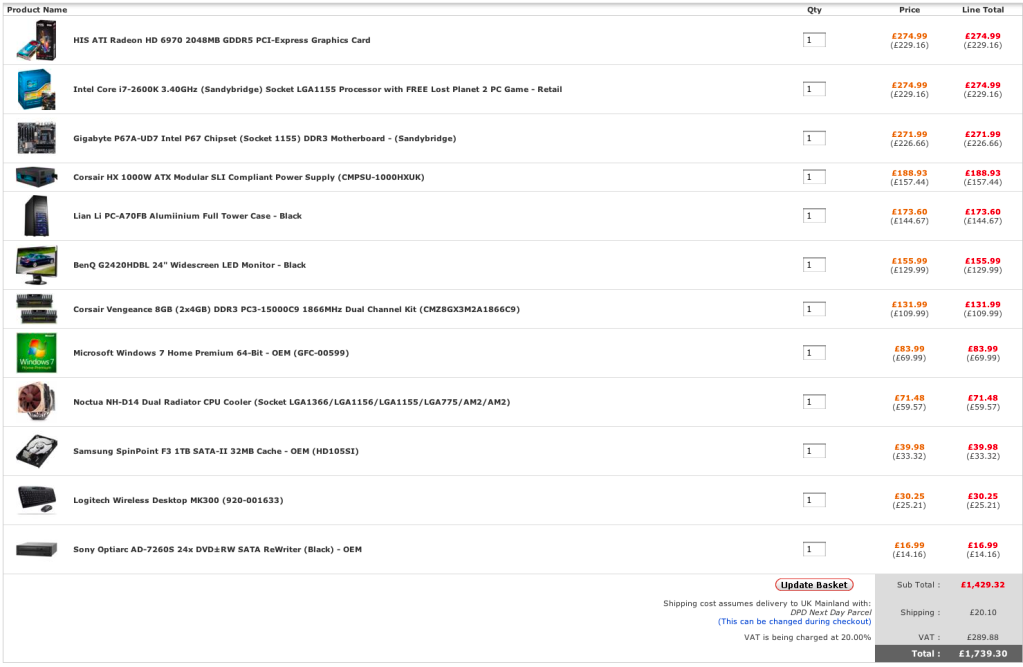Click the quantity box for Intel Core i7-2600K
Screen dimensions: 1023x667
coord(814,89)
